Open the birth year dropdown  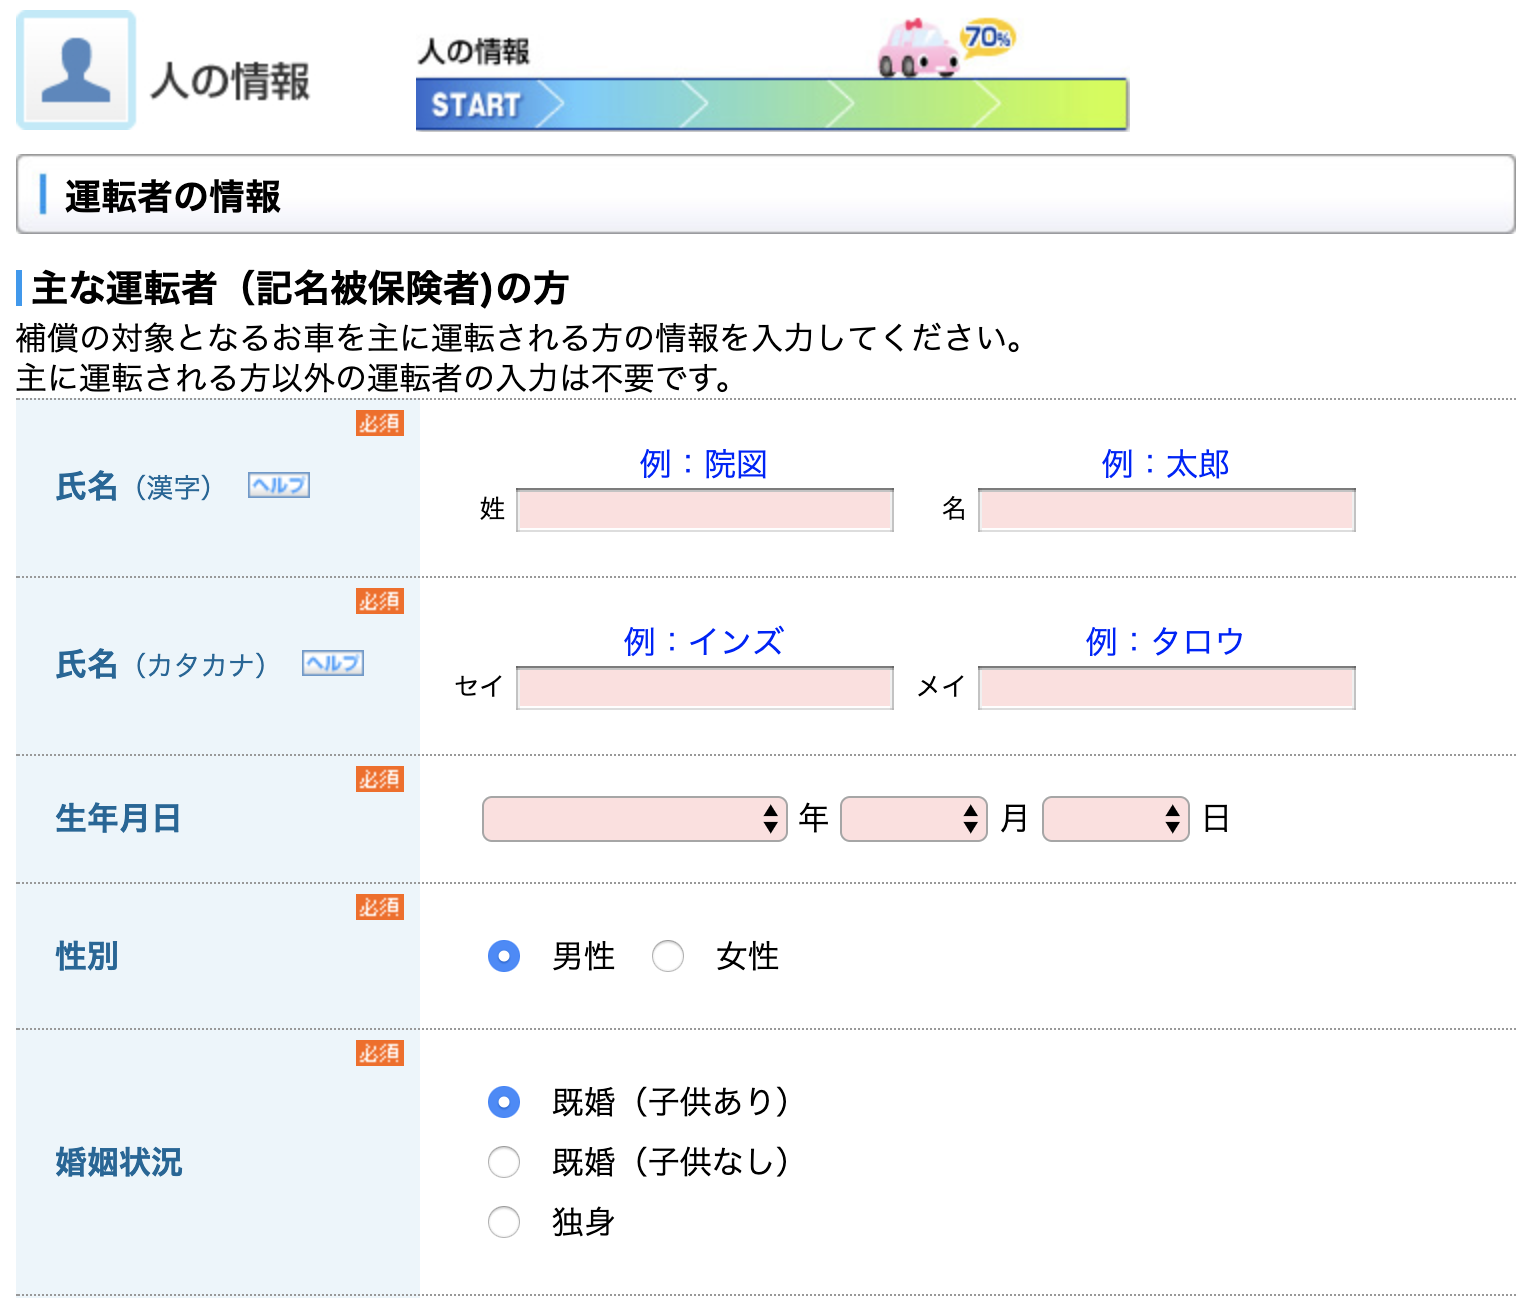634,818
